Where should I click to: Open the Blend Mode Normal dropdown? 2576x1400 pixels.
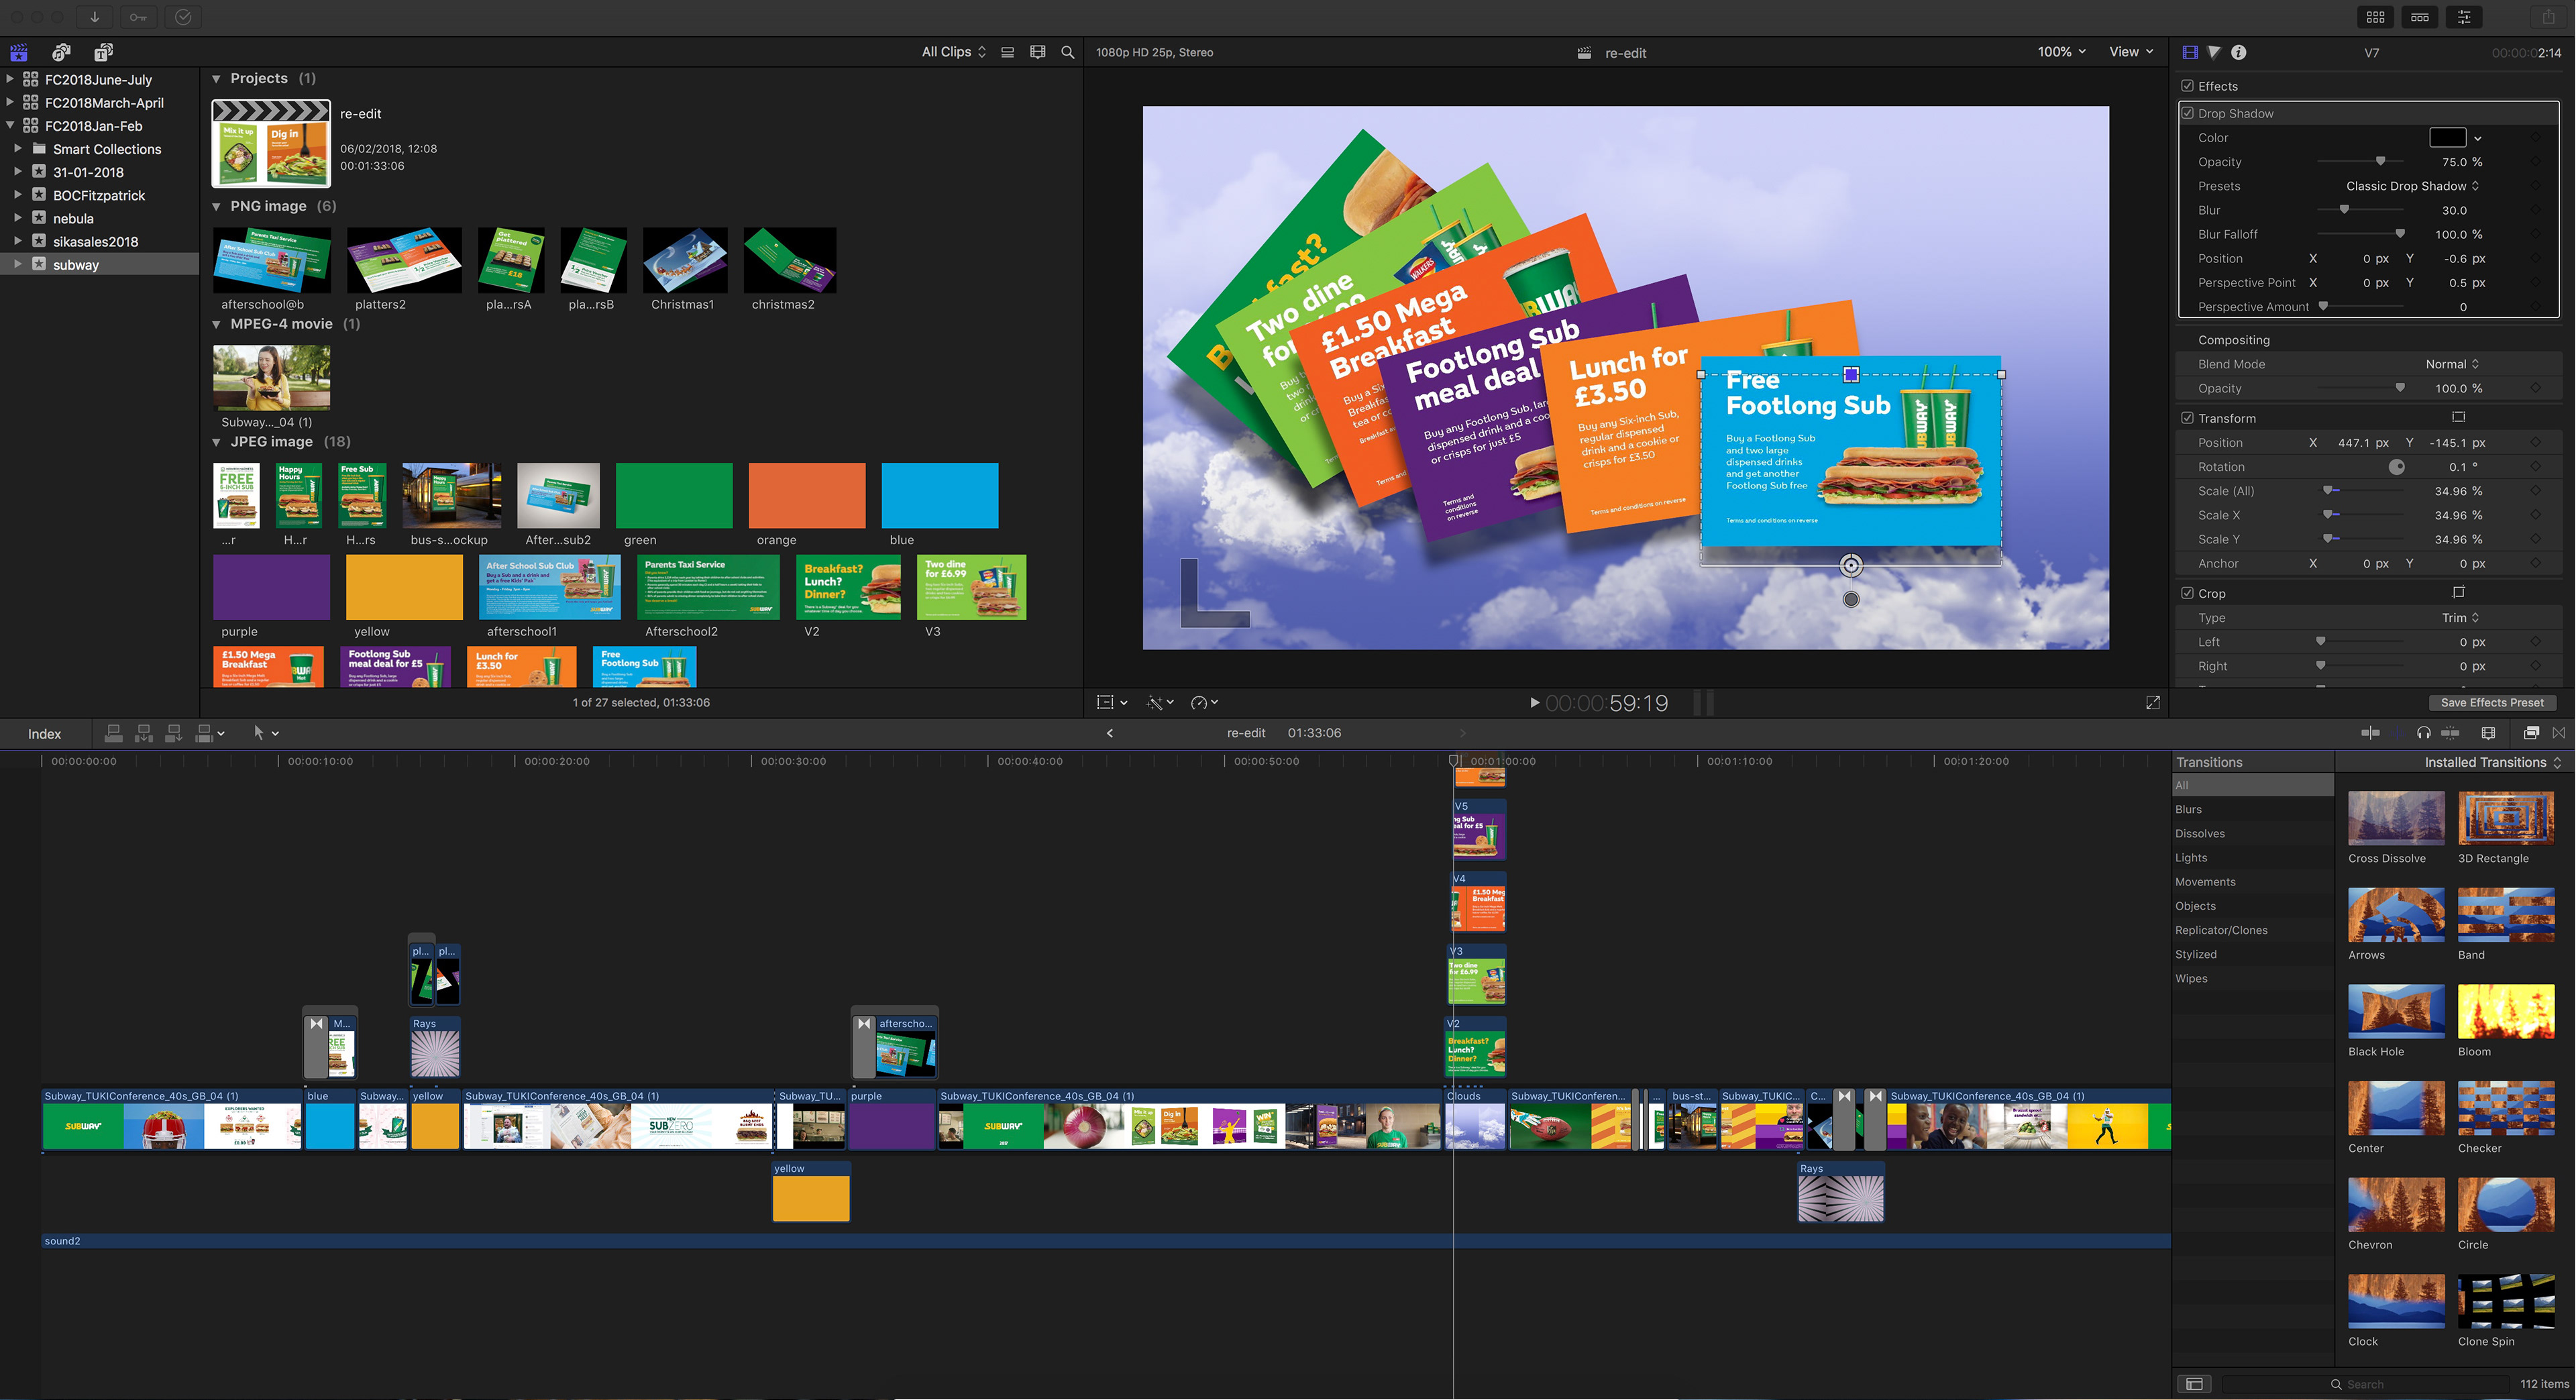coord(2452,364)
